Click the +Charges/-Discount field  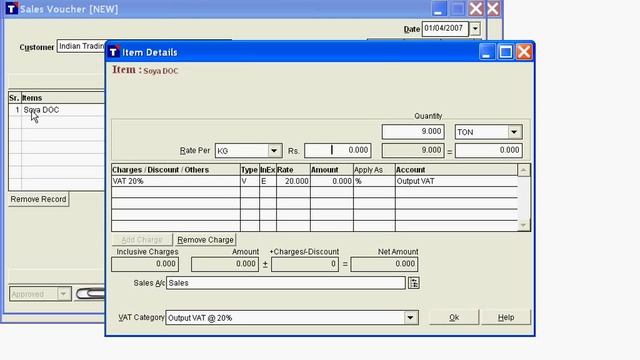pos(304,264)
